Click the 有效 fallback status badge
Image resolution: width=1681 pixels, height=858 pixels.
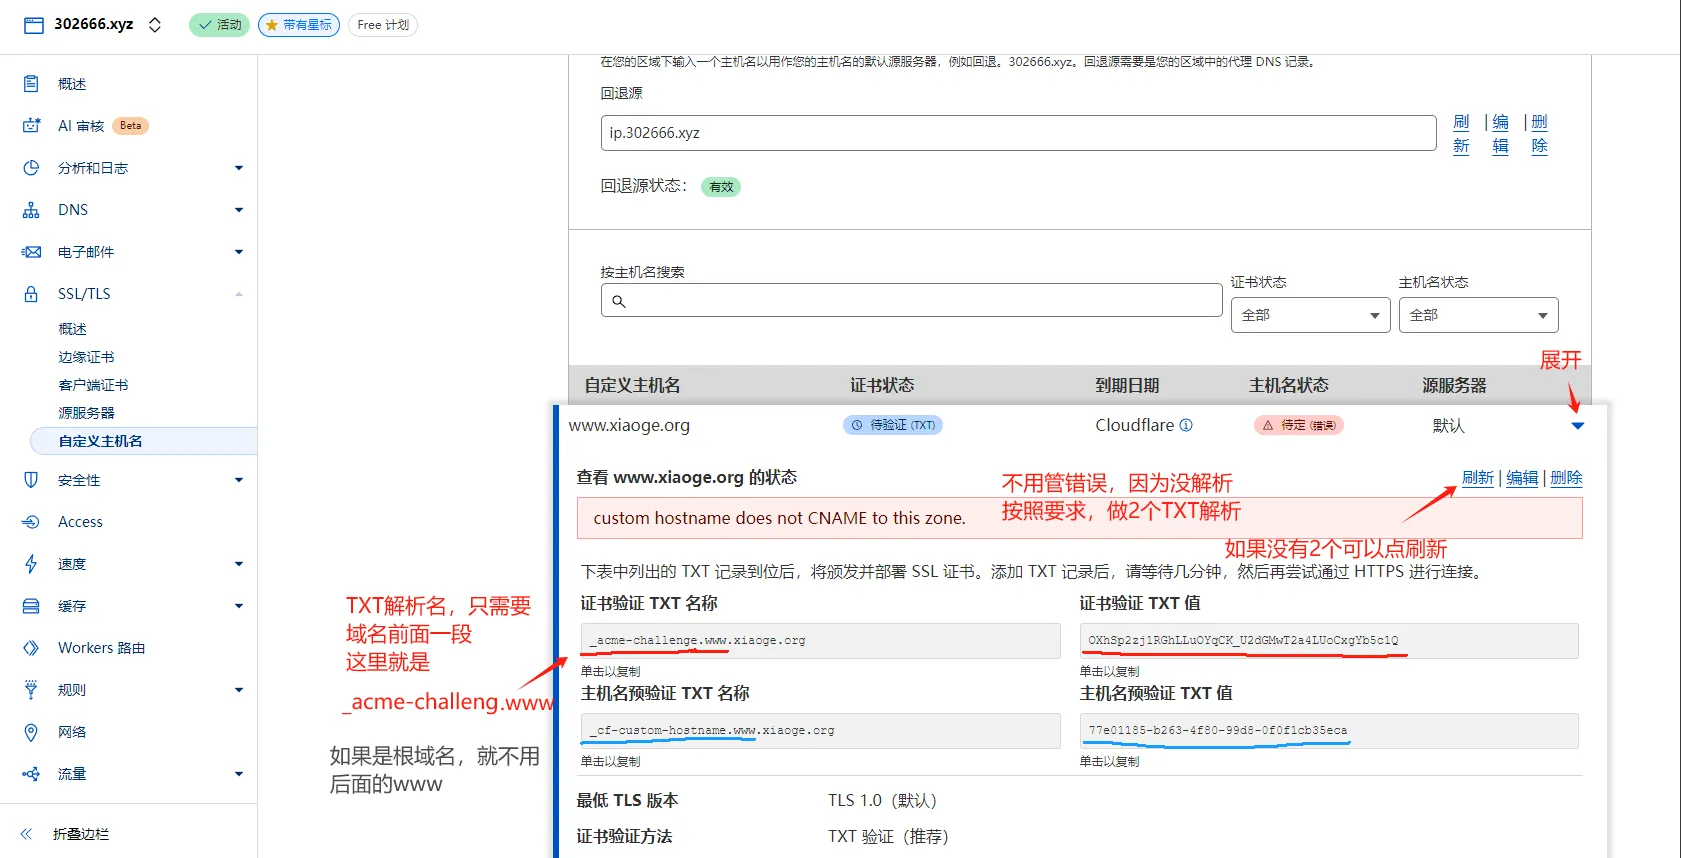pos(721,187)
